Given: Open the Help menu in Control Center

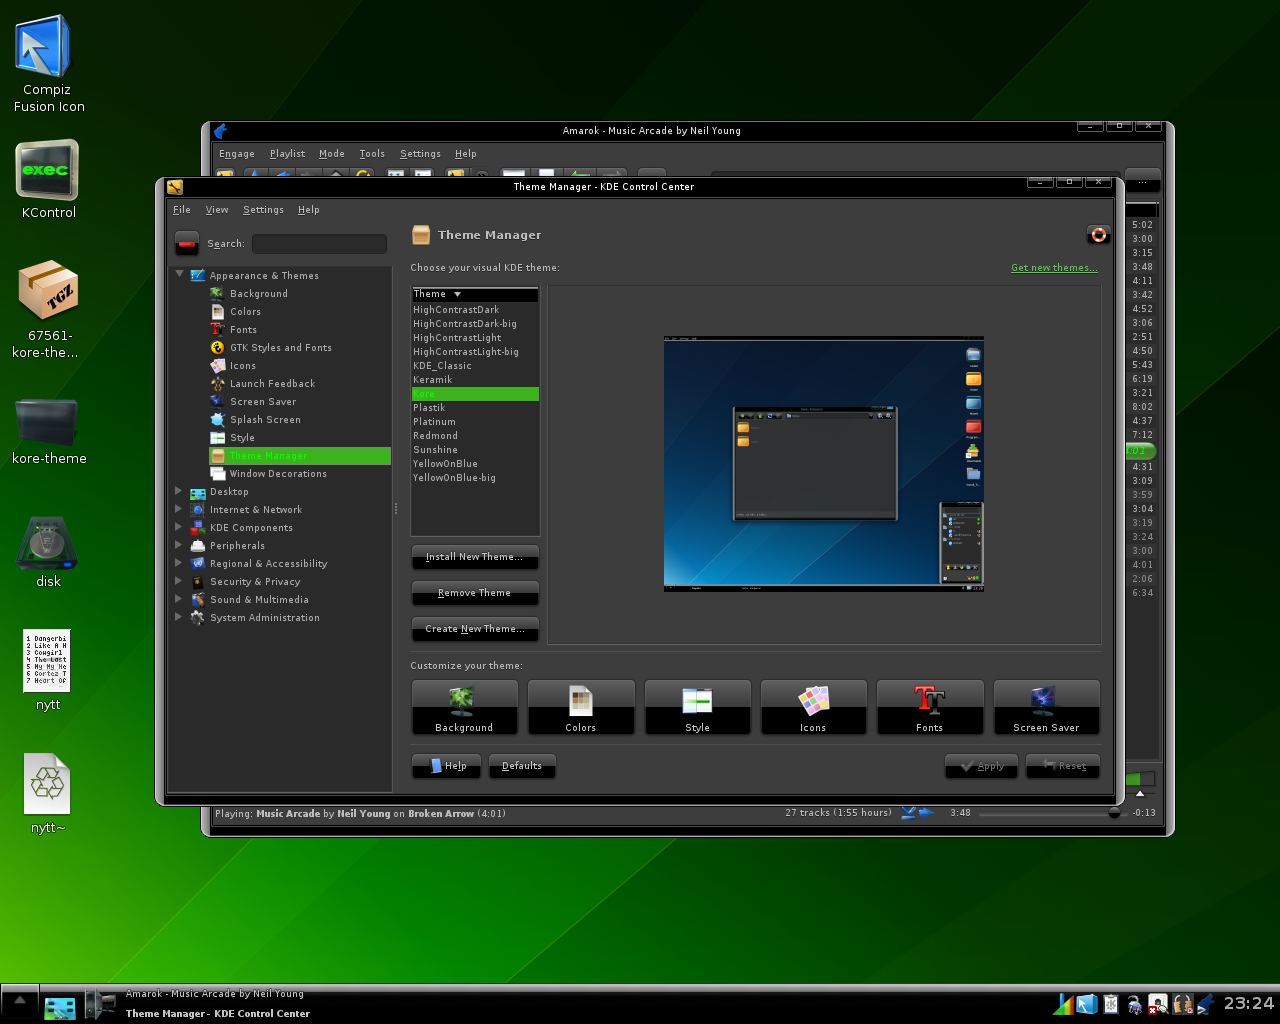Looking at the screenshot, I should pyautogui.click(x=308, y=210).
